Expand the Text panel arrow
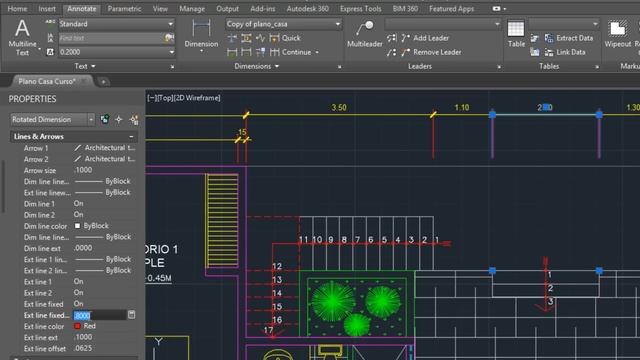 tap(93, 66)
